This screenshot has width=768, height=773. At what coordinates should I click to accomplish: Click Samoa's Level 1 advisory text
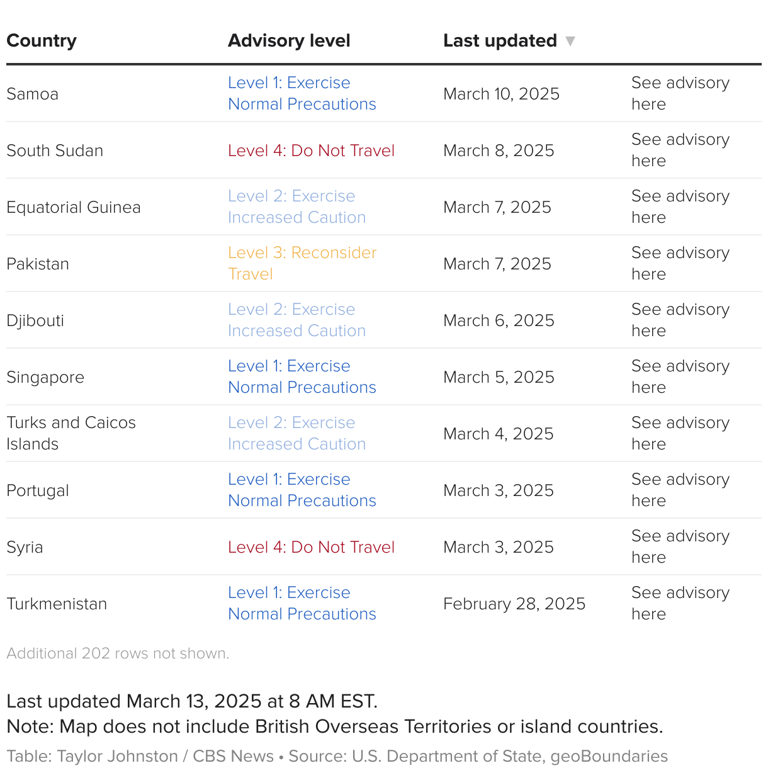point(301,93)
